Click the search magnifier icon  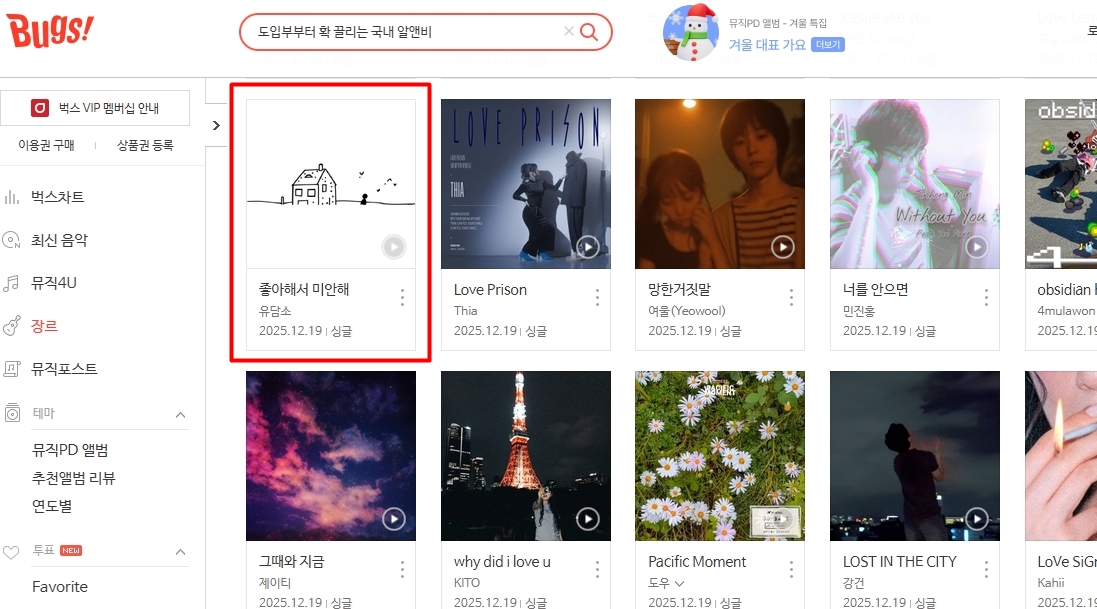click(589, 32)
